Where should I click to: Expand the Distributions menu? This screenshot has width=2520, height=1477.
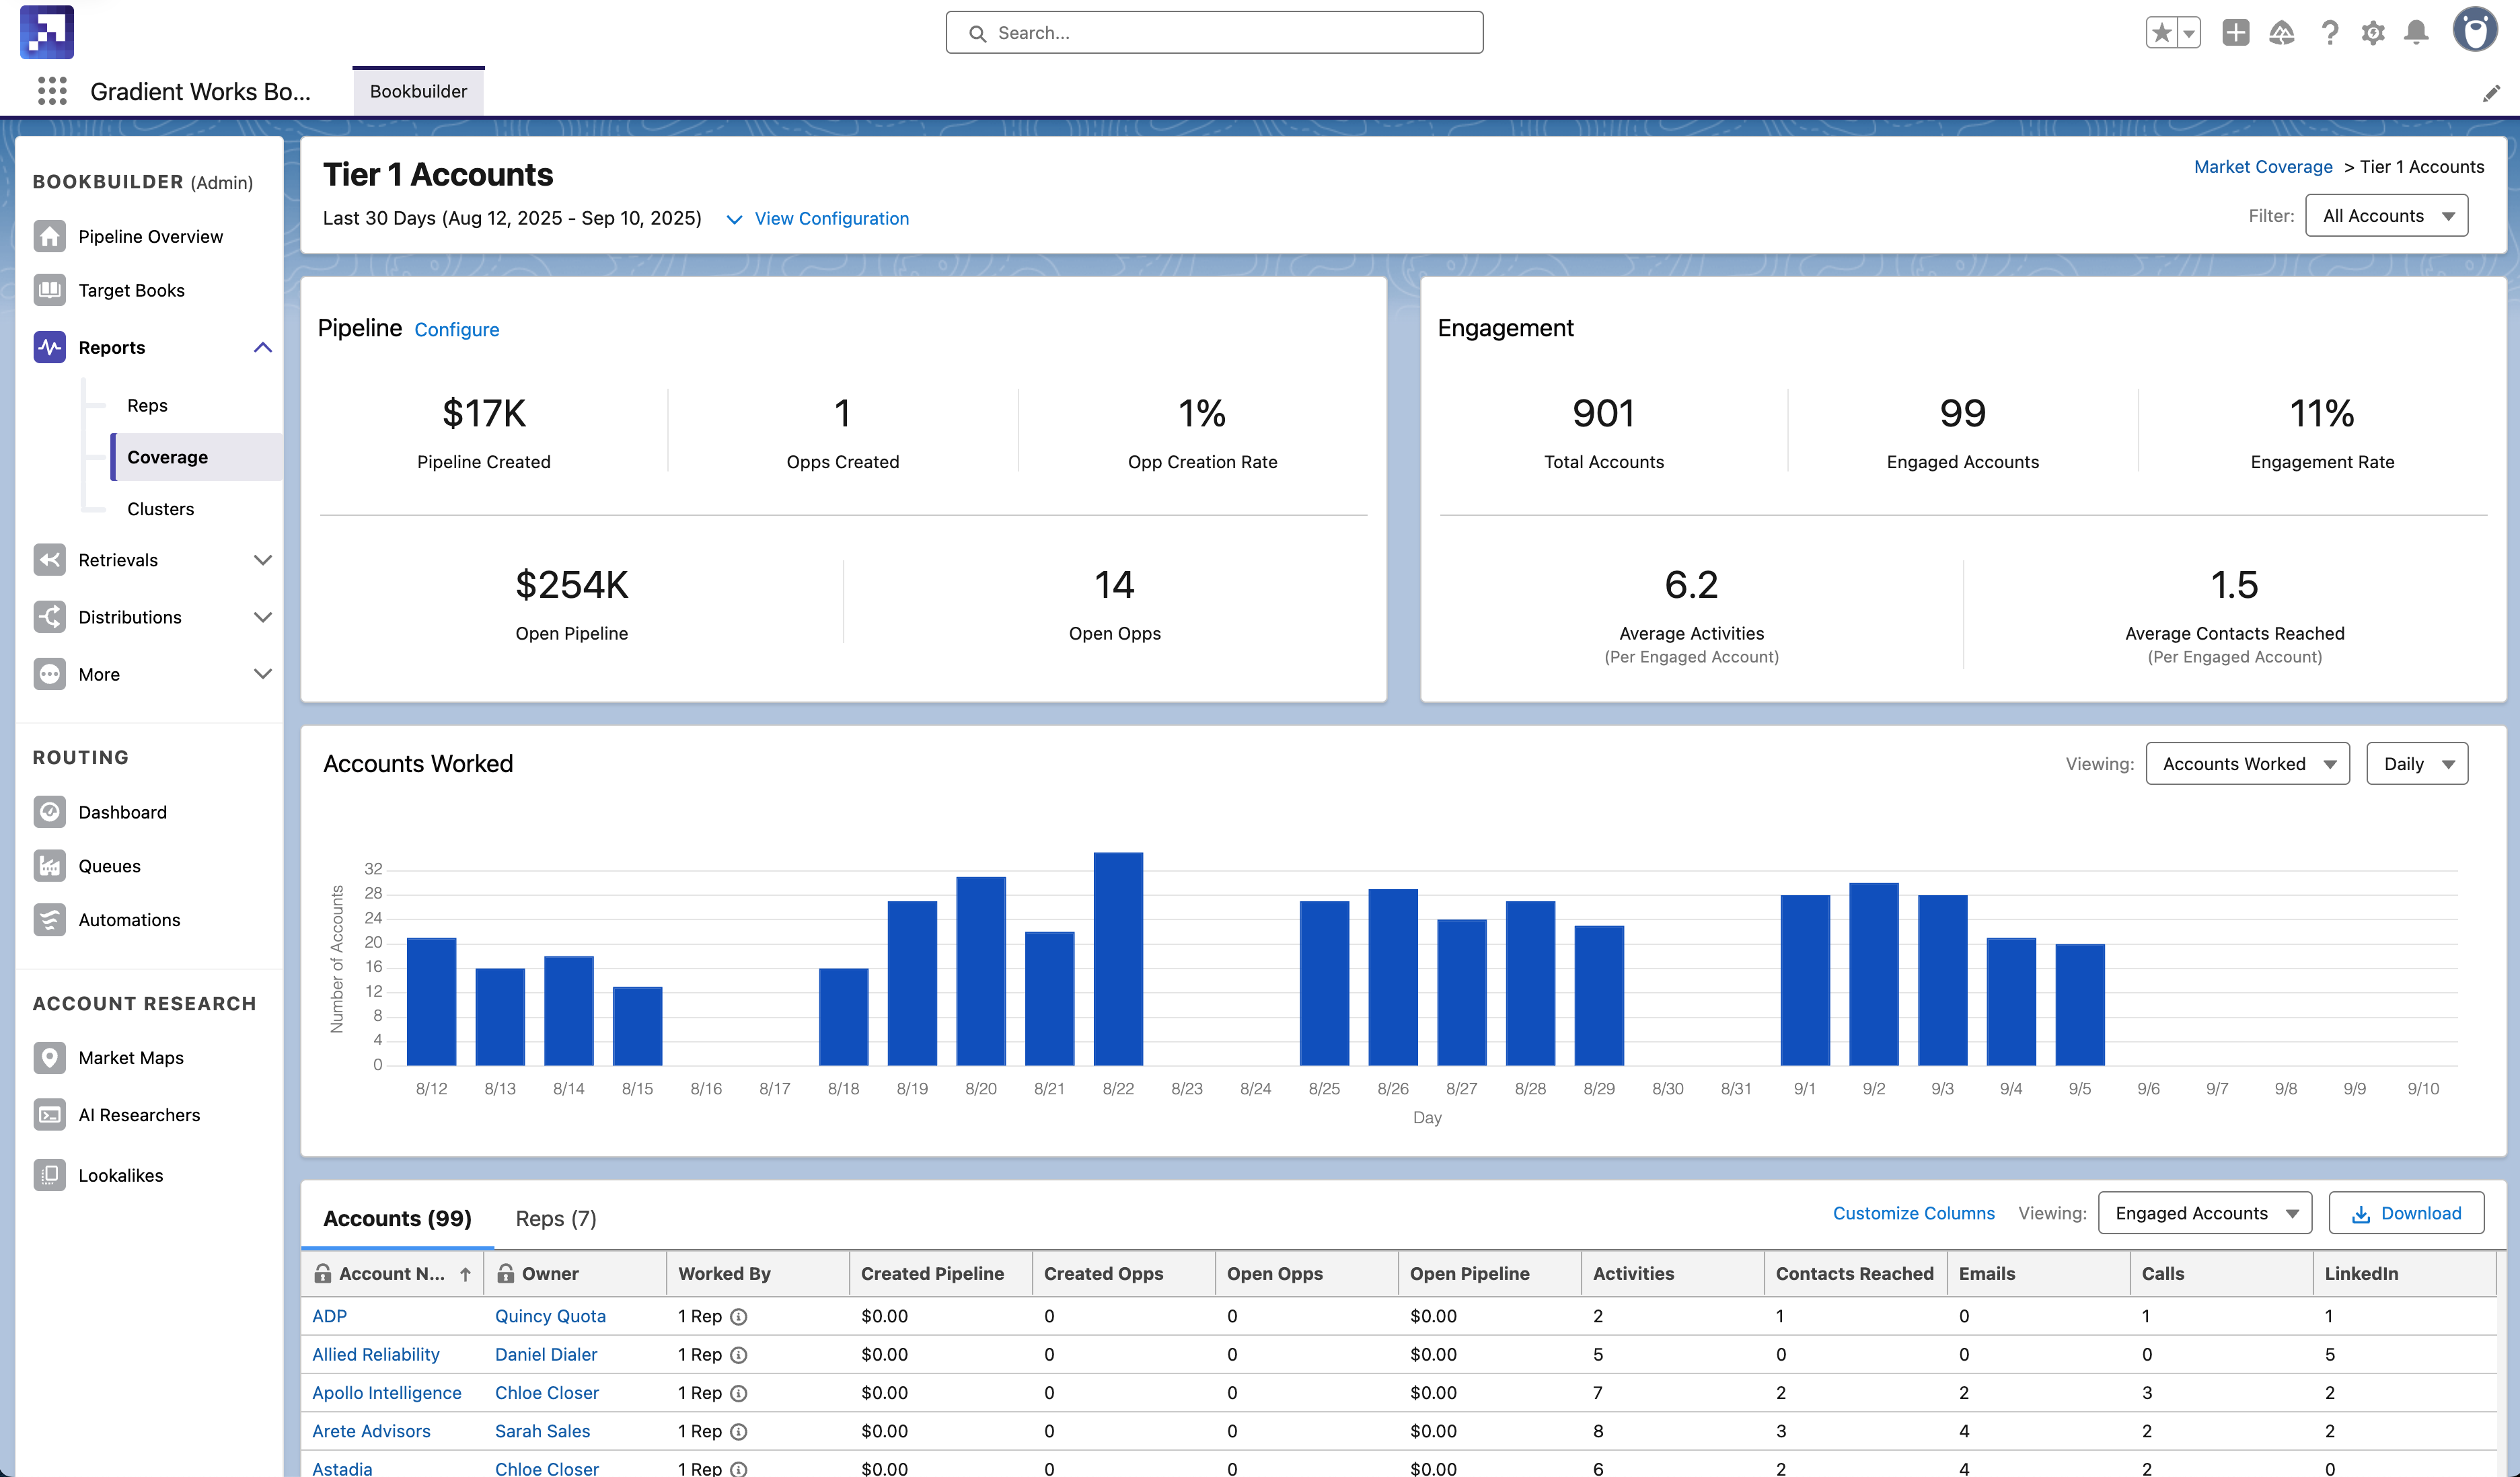point(262,617)
